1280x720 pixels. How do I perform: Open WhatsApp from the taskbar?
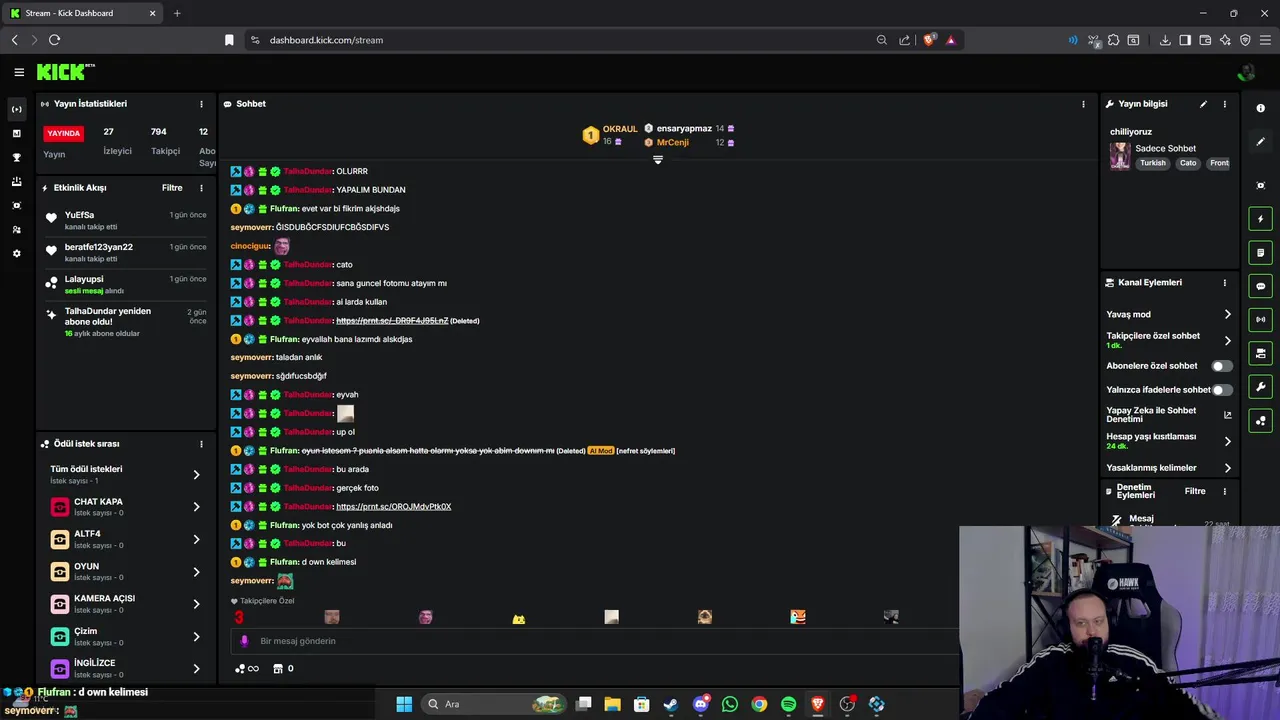tap(730, 704)
